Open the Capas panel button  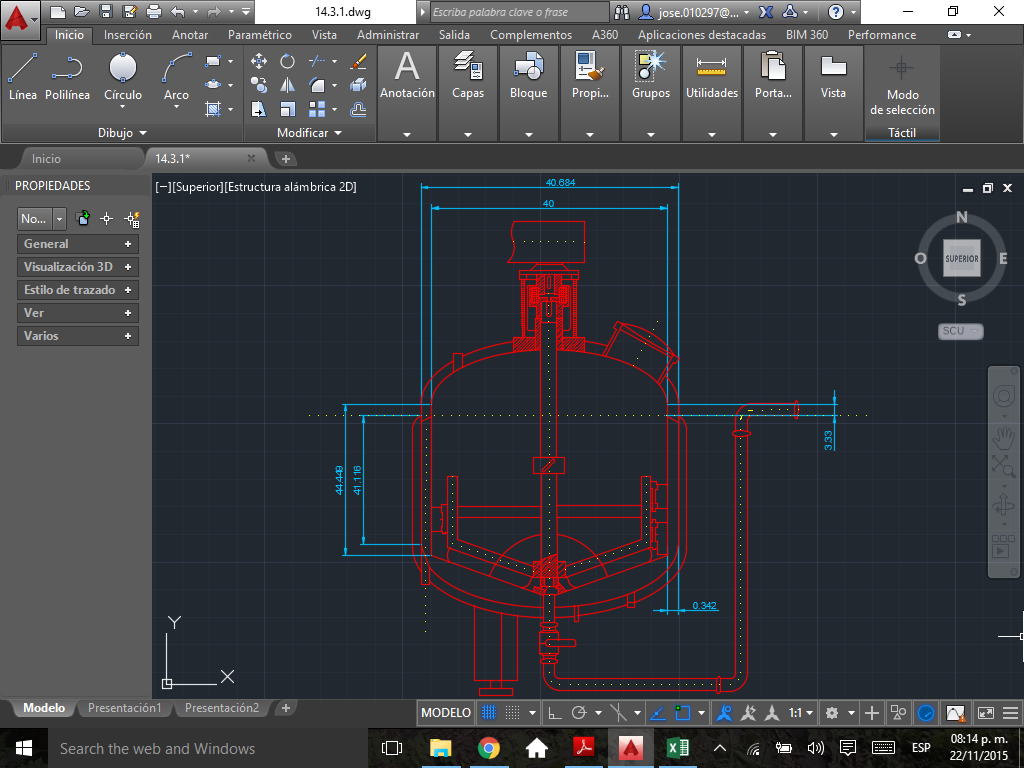468,93
